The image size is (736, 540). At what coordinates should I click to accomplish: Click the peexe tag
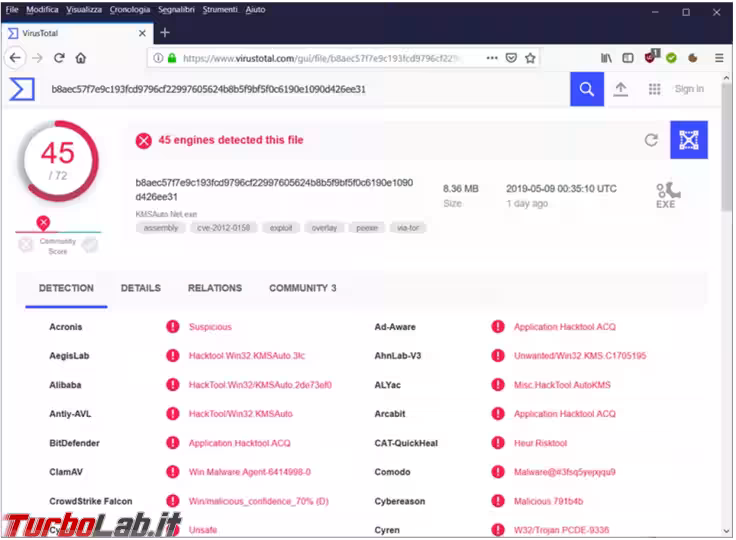tap(367, 228)
